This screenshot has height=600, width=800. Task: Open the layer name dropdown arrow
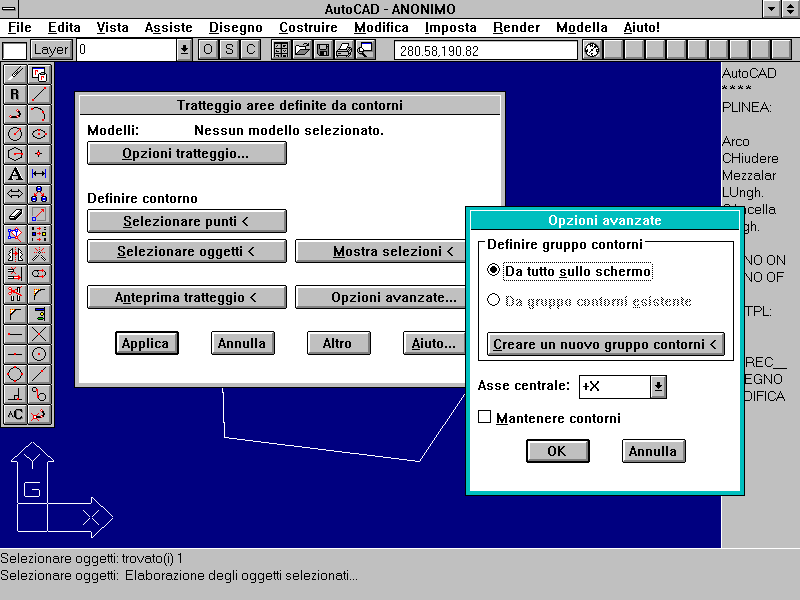(x=184, y=50)
